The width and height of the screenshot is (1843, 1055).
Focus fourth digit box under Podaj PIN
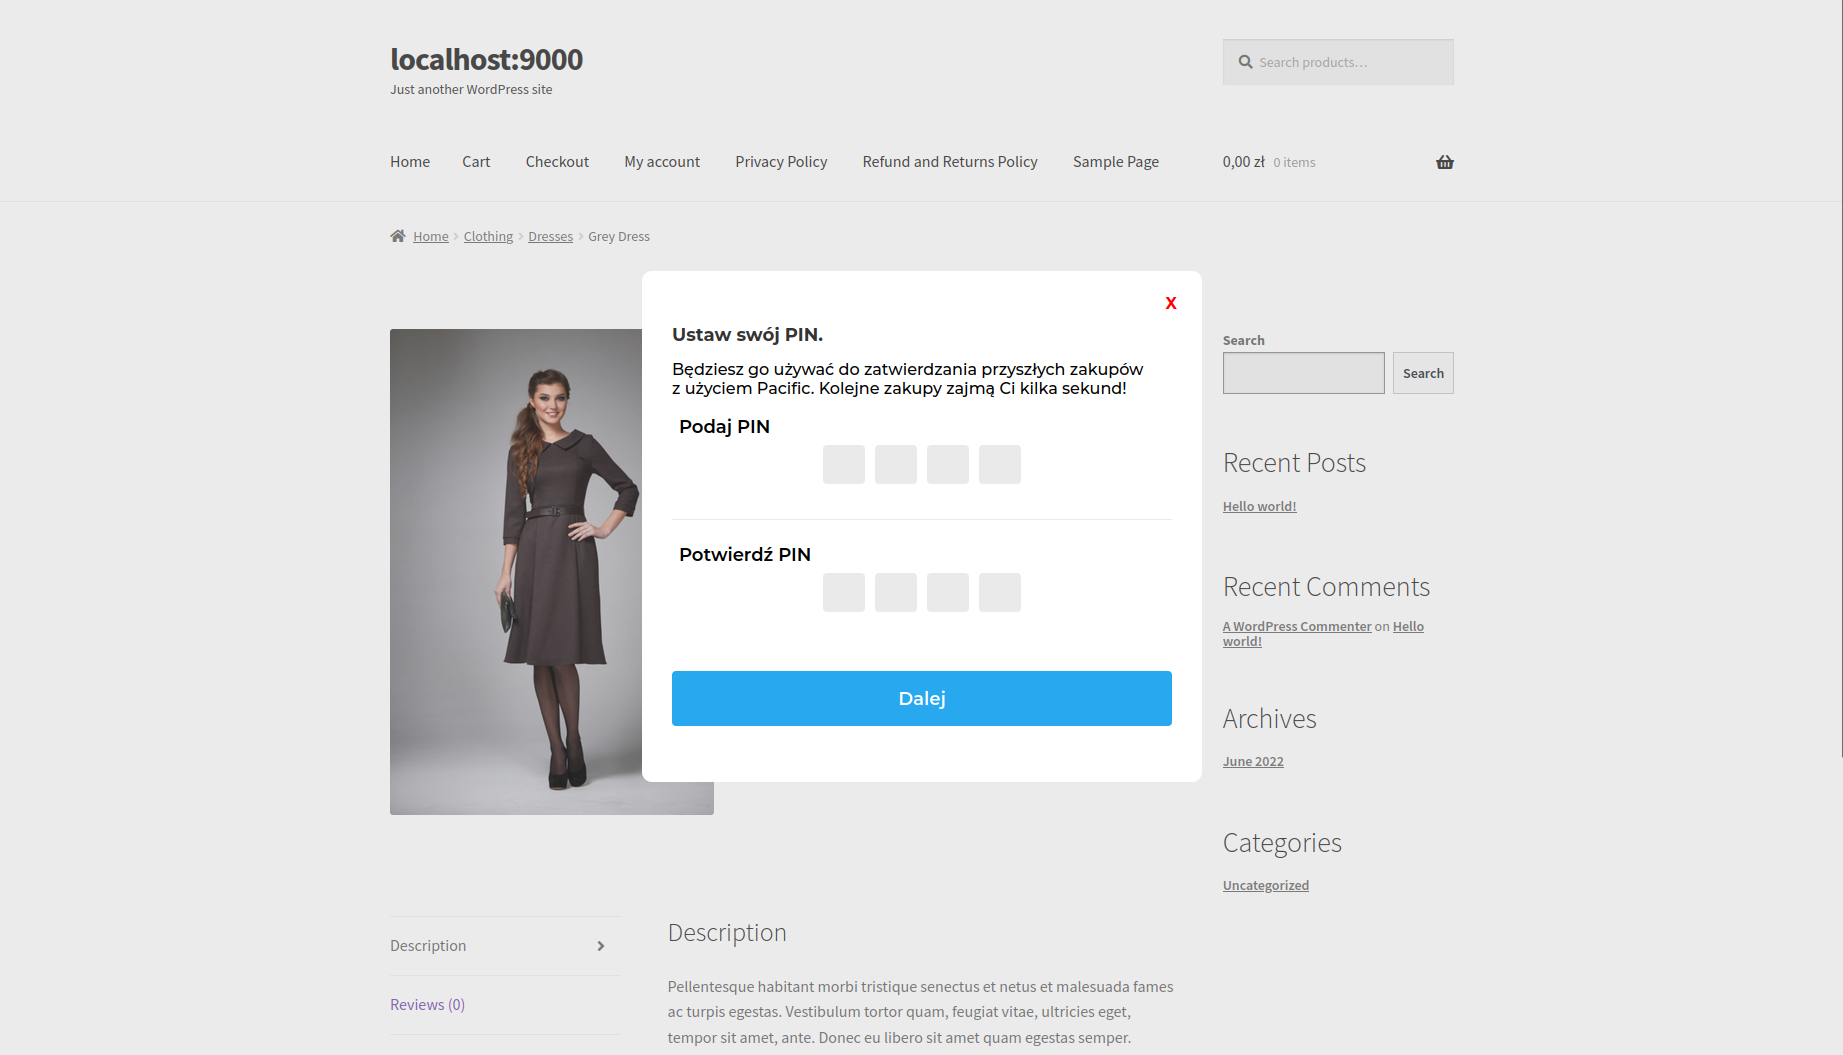[1000, 464]
